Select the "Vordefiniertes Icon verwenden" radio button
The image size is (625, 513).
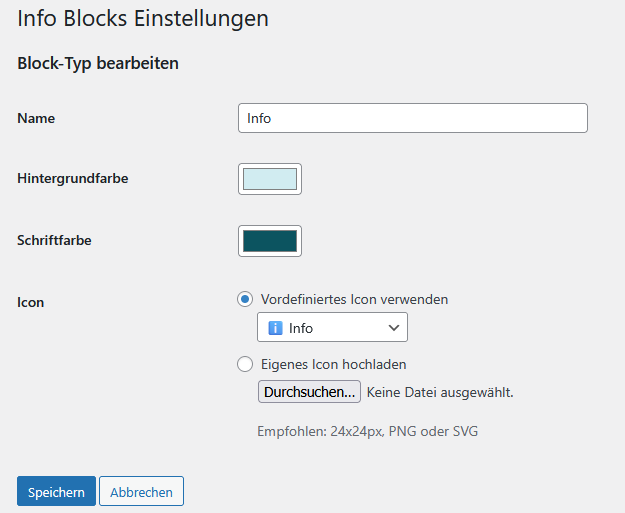pos(245,299)
